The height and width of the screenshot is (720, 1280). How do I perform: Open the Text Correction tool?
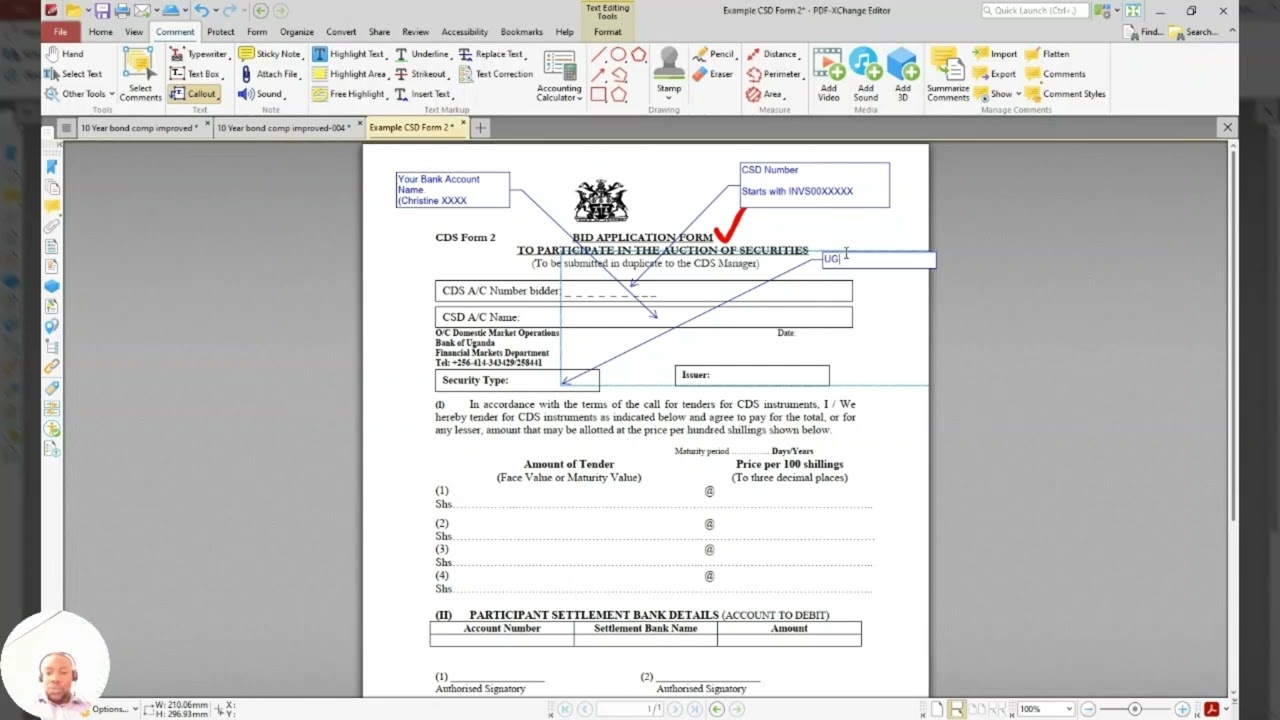496,74
